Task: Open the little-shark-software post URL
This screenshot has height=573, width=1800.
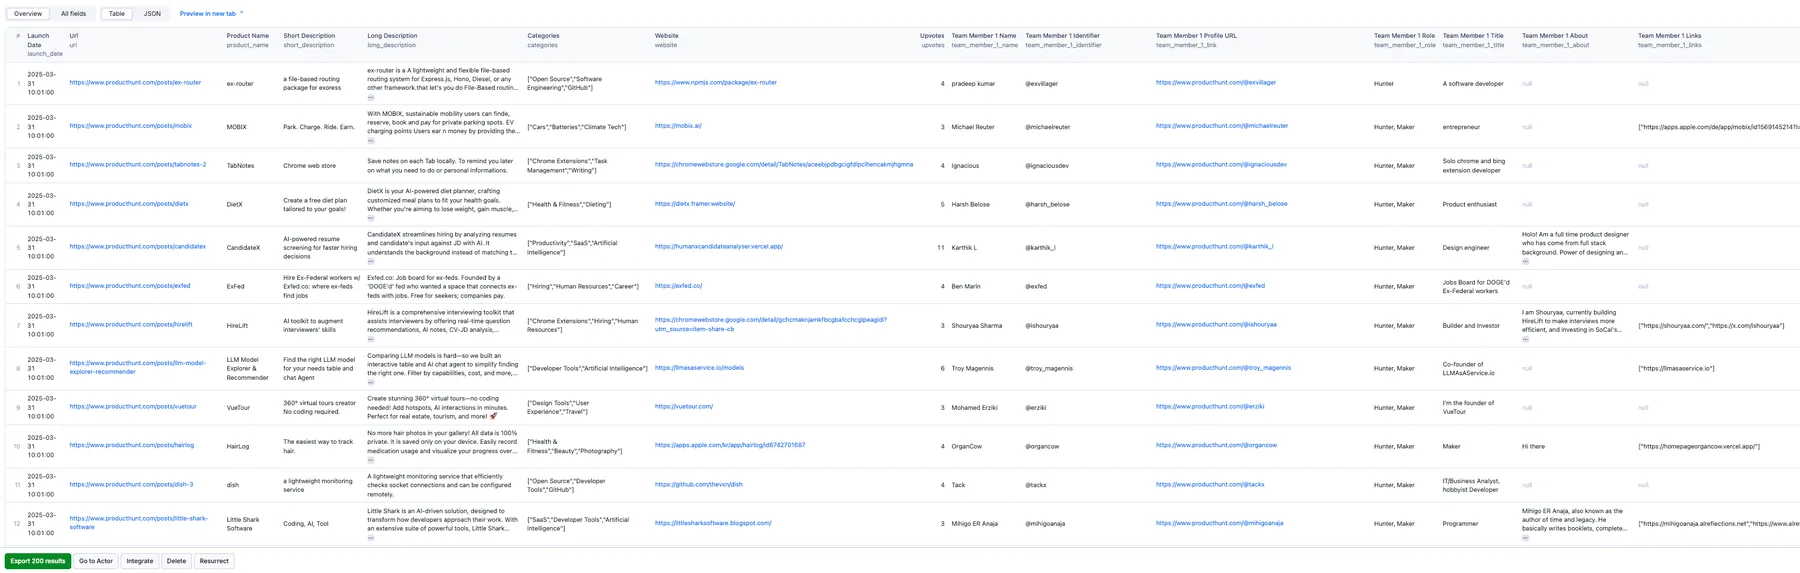Action: click(138, 523)
